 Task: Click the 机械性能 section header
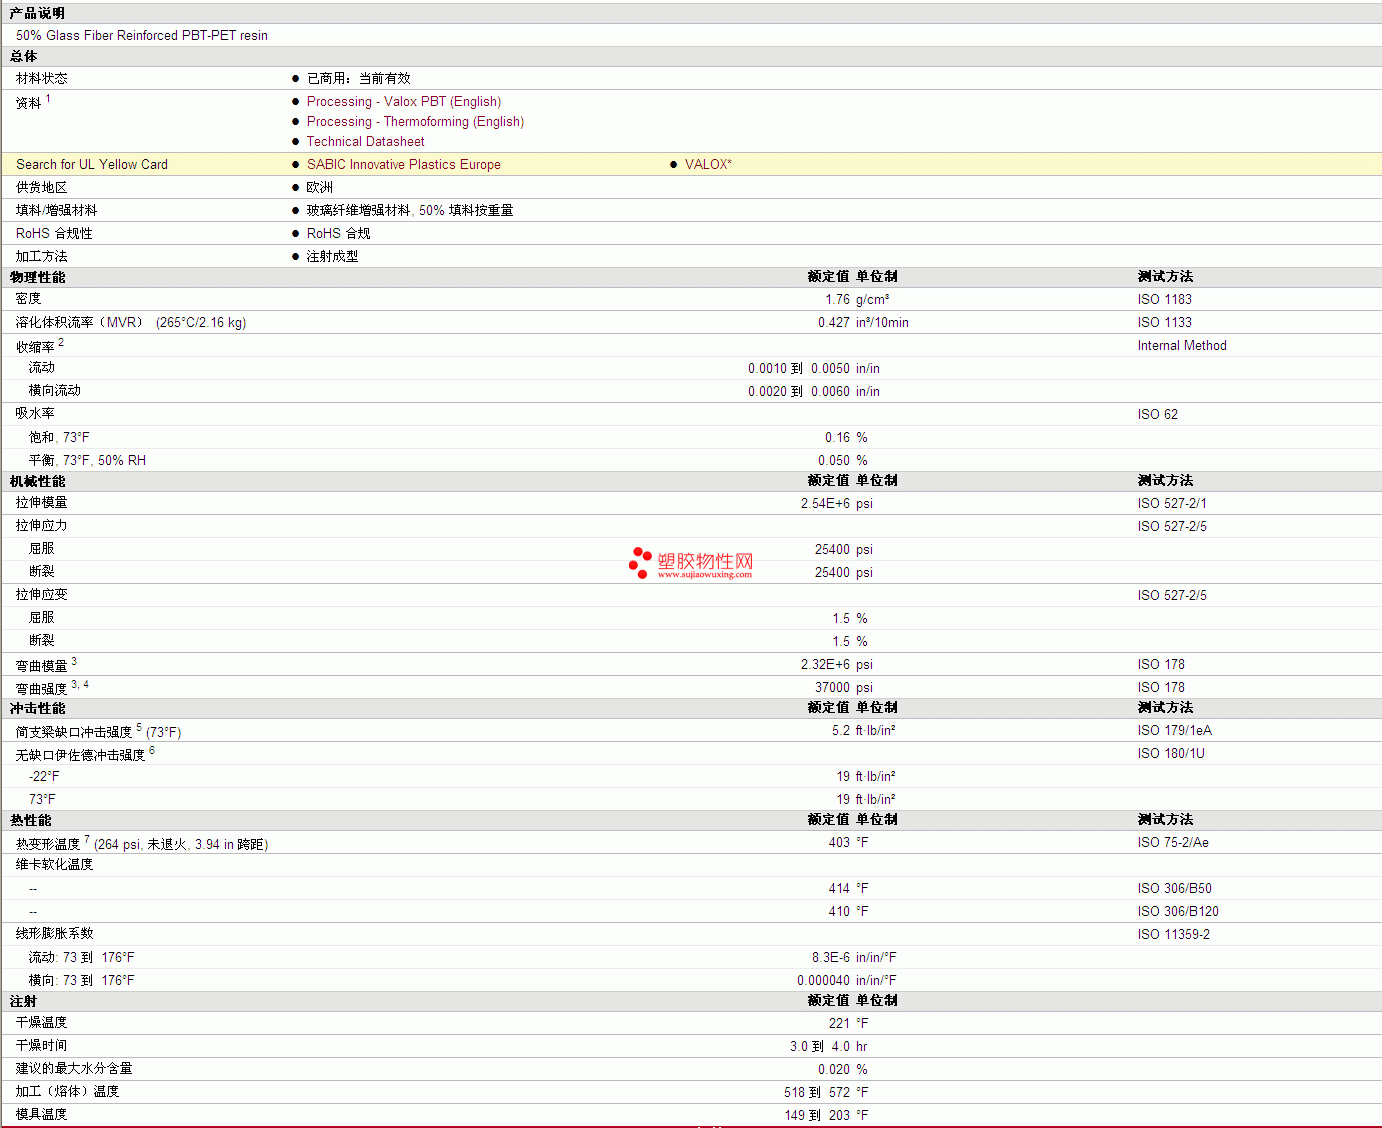[x=38, y=481]
